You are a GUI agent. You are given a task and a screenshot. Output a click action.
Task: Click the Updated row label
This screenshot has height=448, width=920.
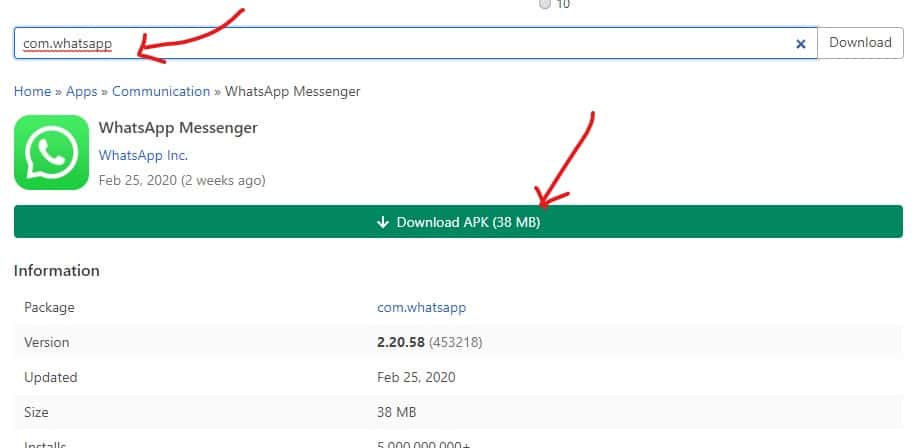click(x=50, y=377)
